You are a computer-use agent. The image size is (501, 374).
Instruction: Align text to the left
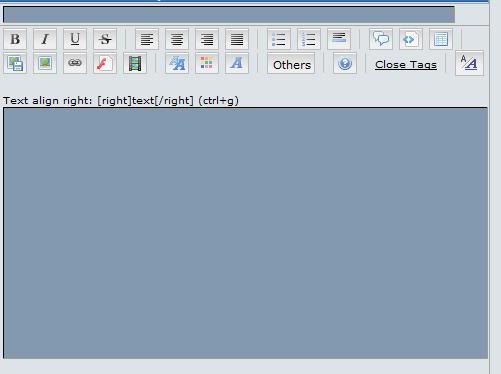(147, 39)
